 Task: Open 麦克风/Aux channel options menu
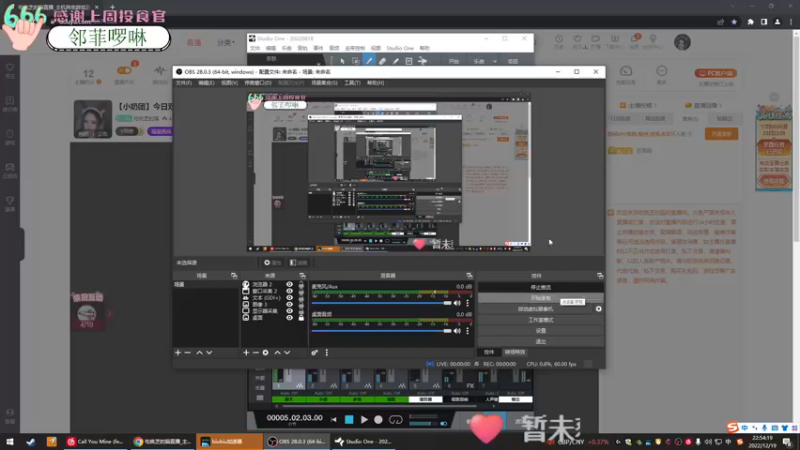point(467,303)
